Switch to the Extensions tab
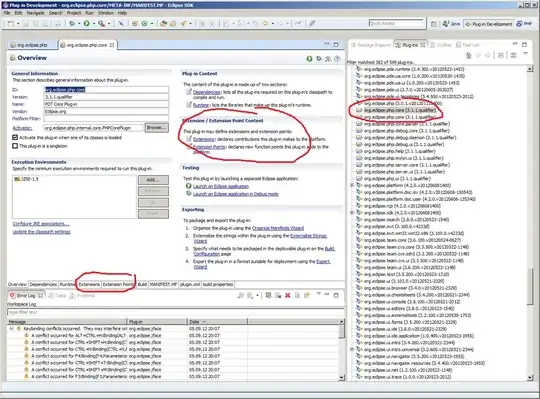 (89, 284)
